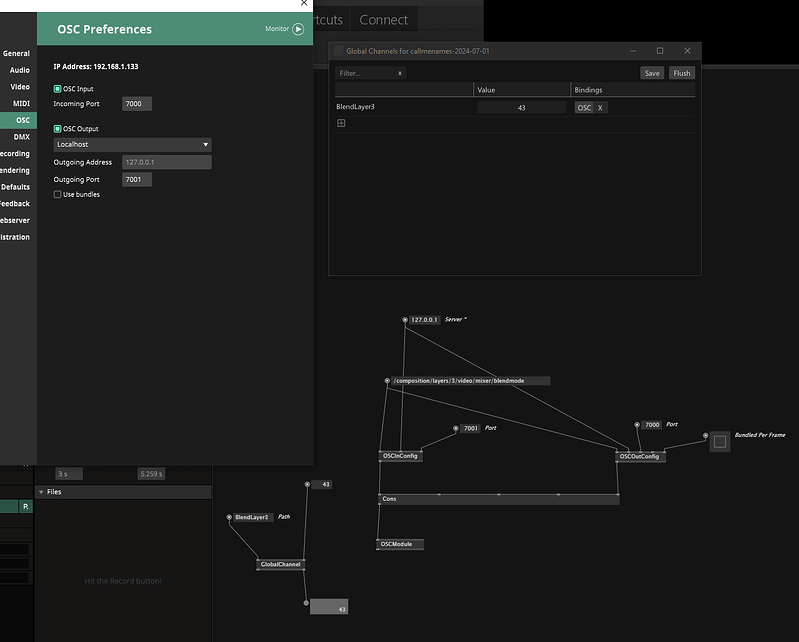Click the BlendLayer3 Path node
The height and width of the screenshot is (642, 799).
(253, 517)
